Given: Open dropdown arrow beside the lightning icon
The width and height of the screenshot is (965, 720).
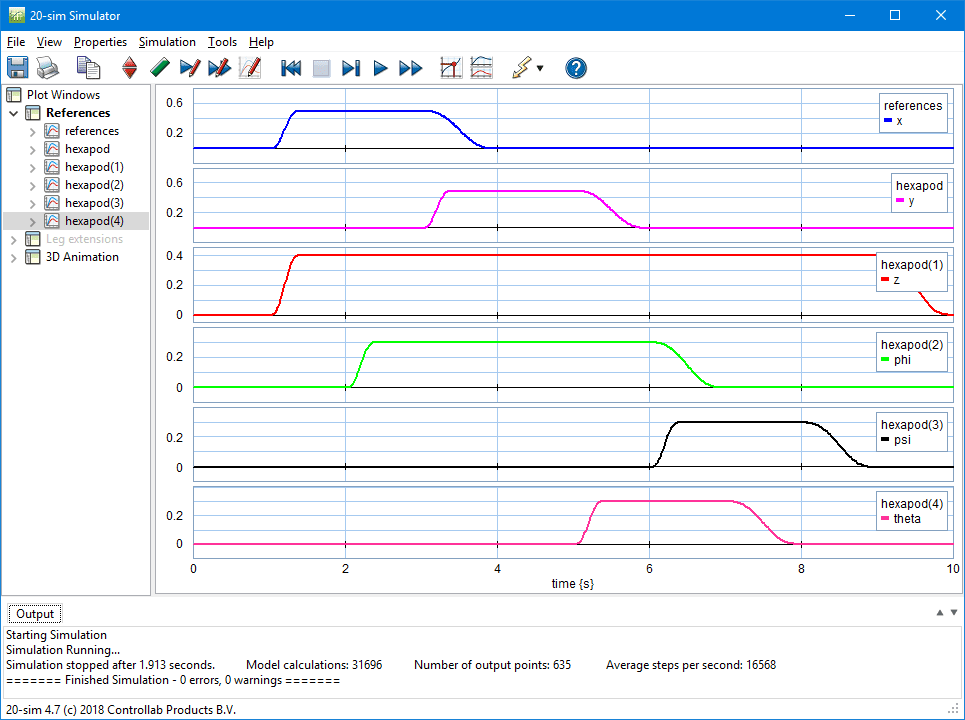Looking at the screenshot, I should 540,69.
